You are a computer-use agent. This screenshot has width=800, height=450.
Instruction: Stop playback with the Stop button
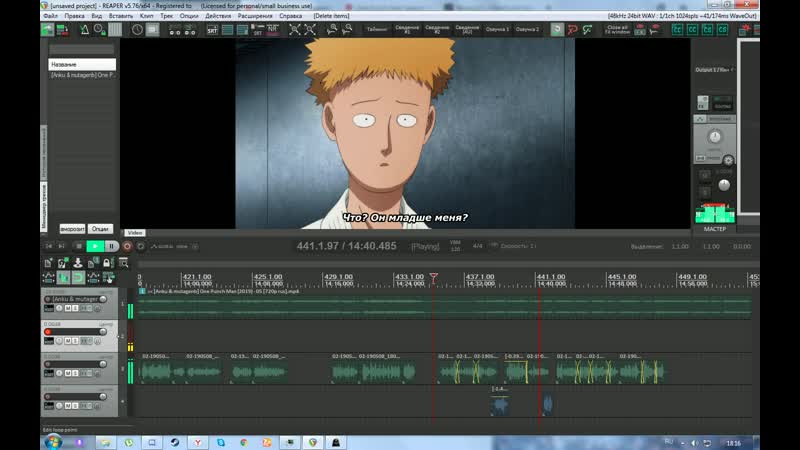79,246
